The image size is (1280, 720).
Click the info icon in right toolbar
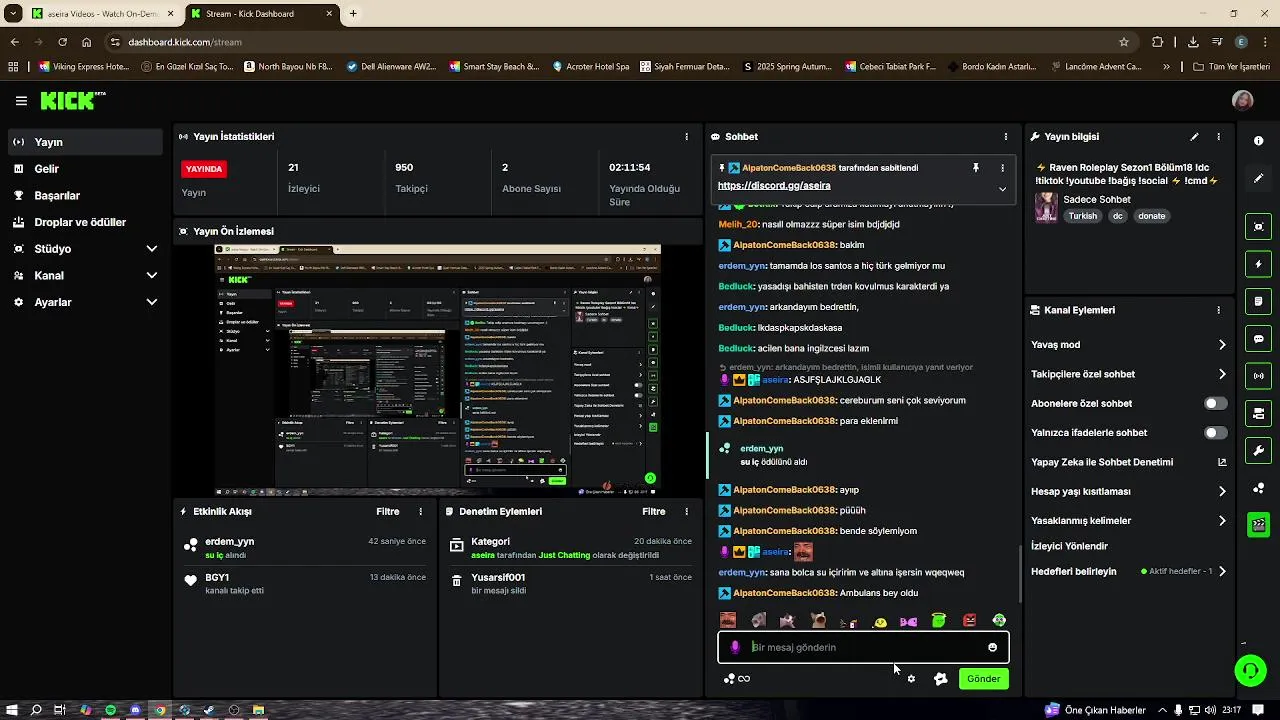pyautogui.click(x=1258, y=141)
